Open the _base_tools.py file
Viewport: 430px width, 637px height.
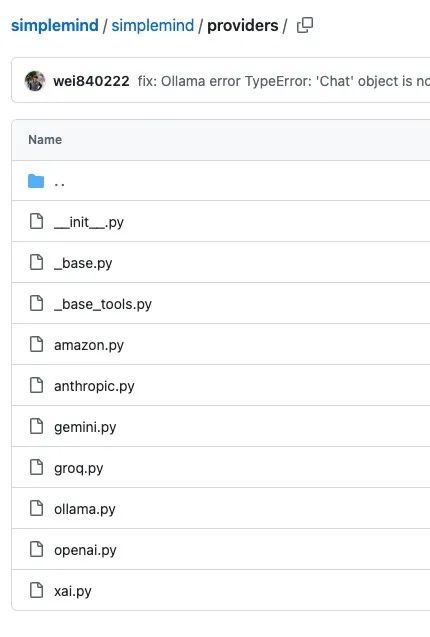click(x=103, y=304)
